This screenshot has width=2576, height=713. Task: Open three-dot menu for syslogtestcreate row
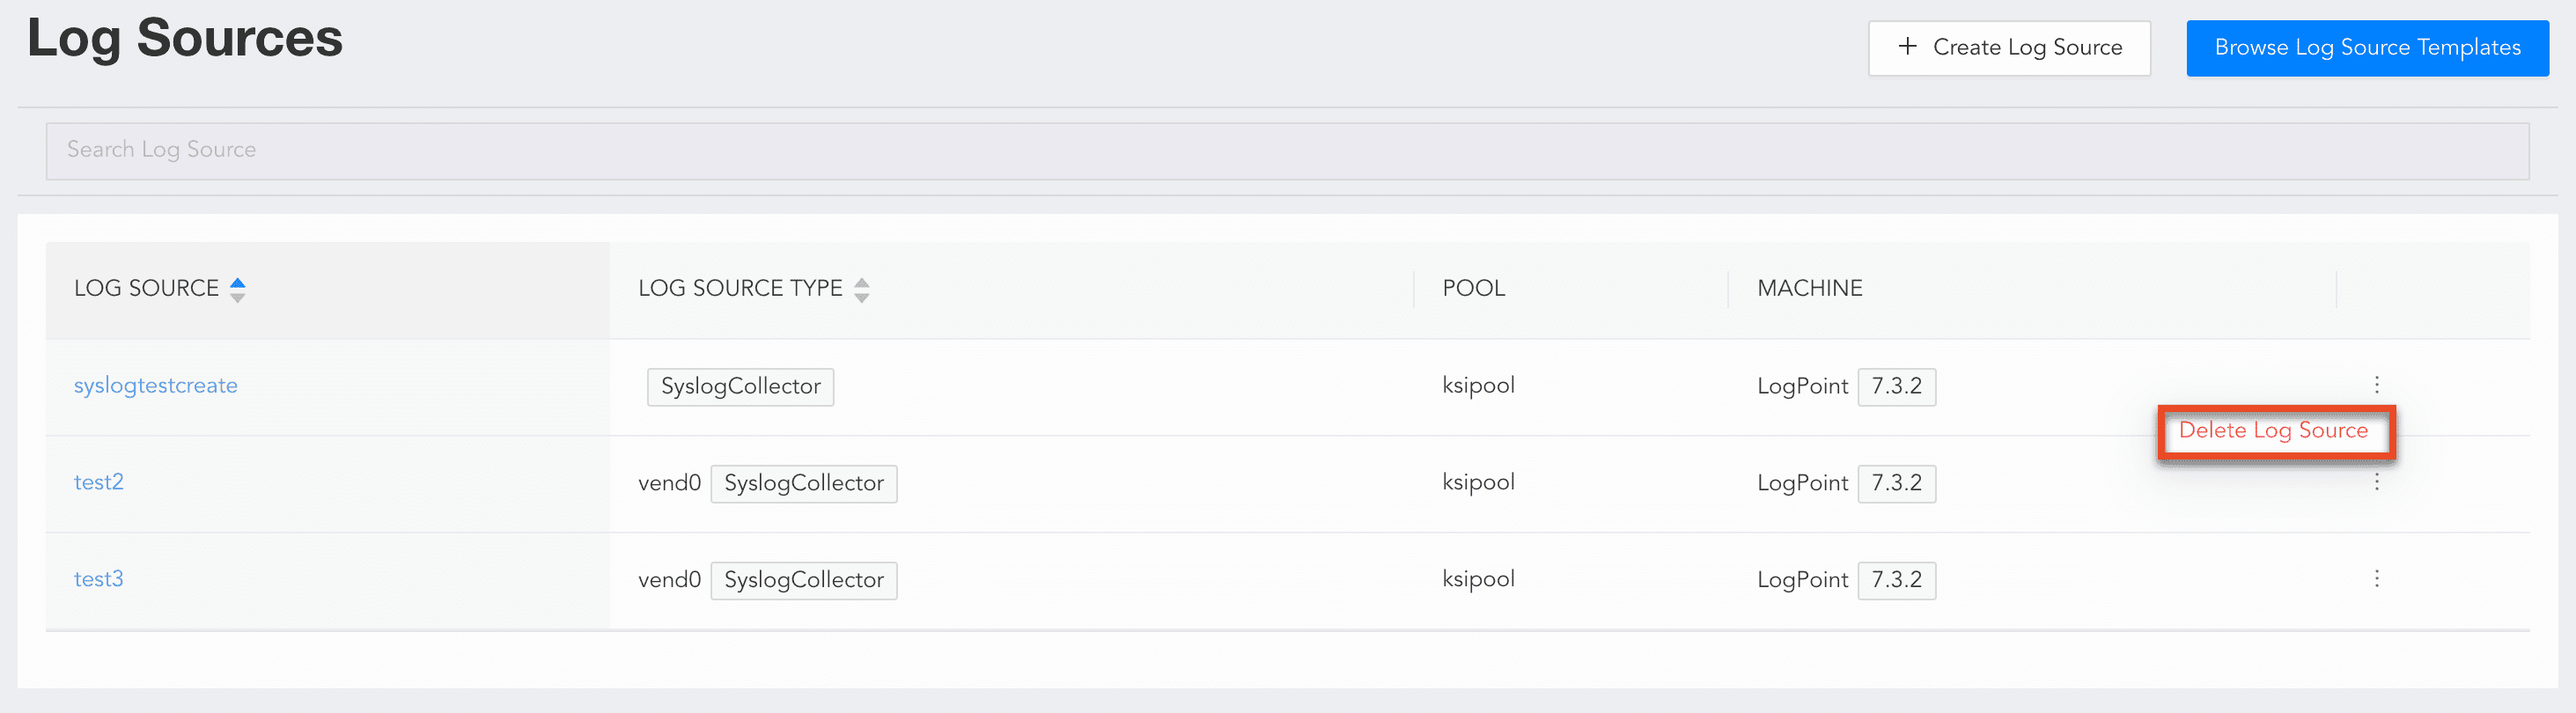pos(2377,385)
